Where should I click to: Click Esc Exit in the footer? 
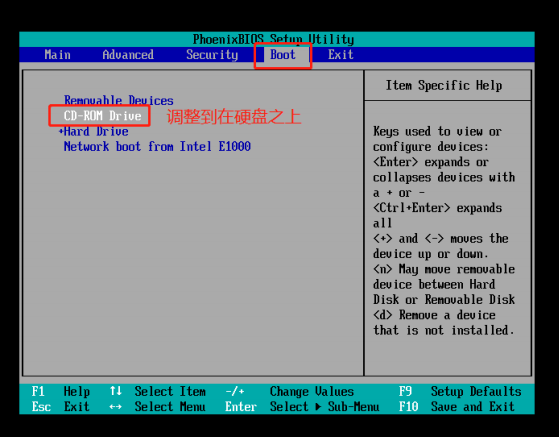click(61, 407)
